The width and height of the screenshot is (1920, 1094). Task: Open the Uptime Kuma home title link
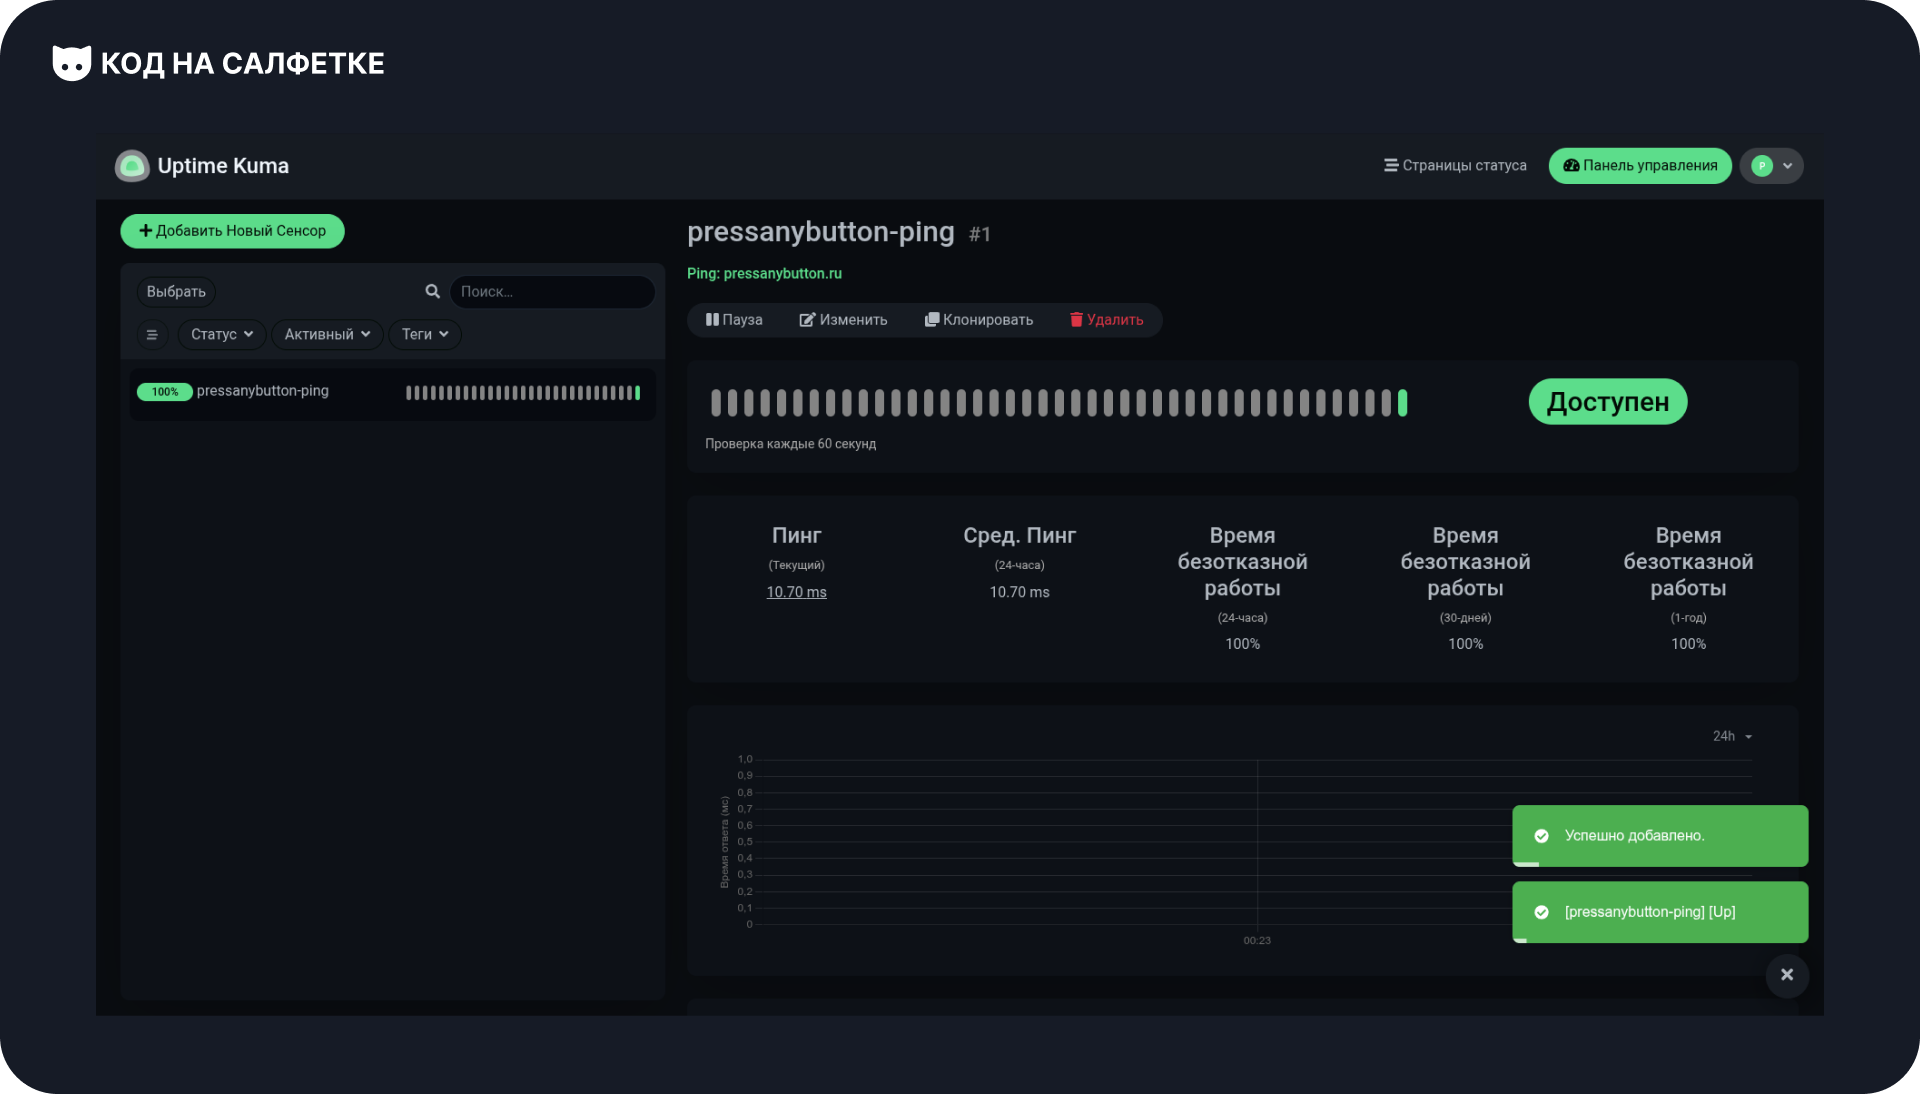pyautogui.click(x=223, y=166)
